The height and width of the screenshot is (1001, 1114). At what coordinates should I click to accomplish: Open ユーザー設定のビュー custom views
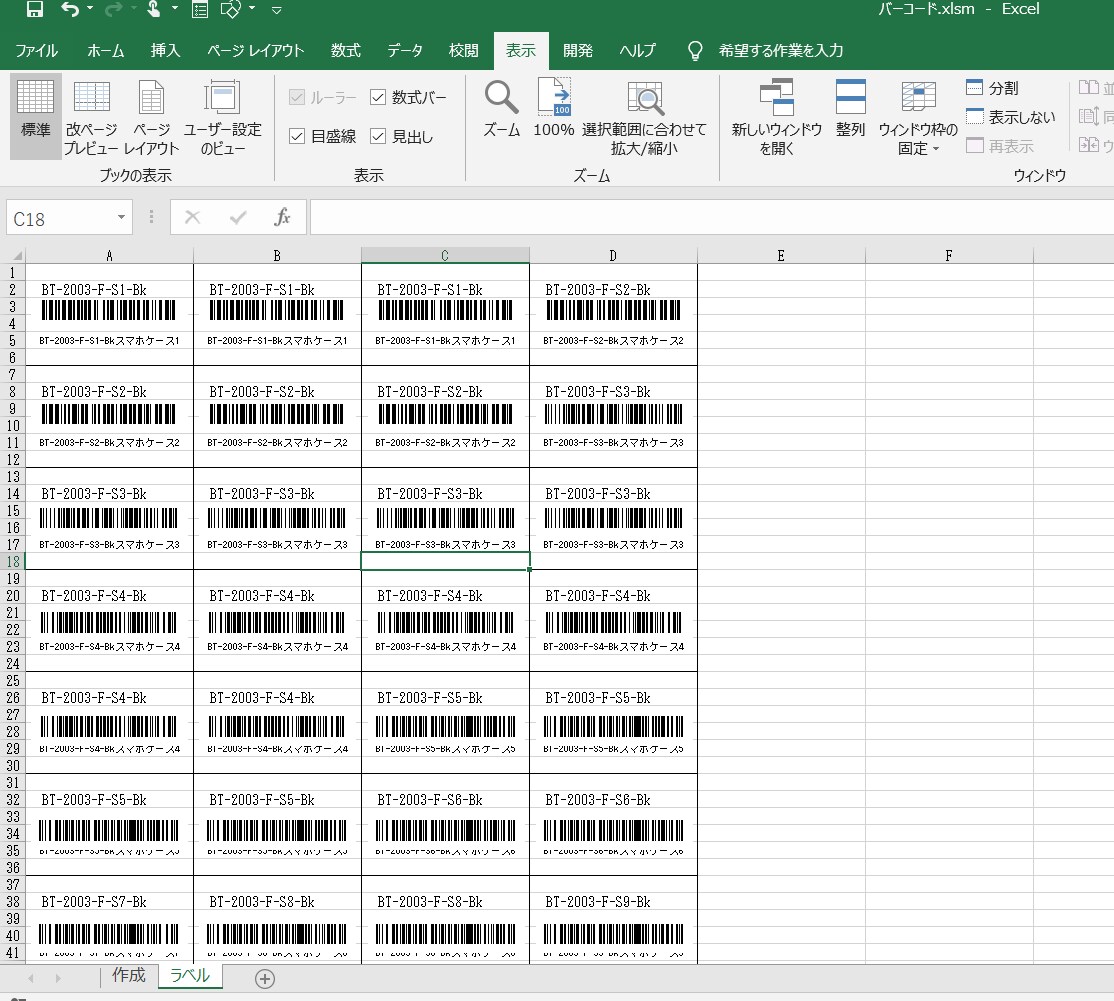(x=222, y=117)
